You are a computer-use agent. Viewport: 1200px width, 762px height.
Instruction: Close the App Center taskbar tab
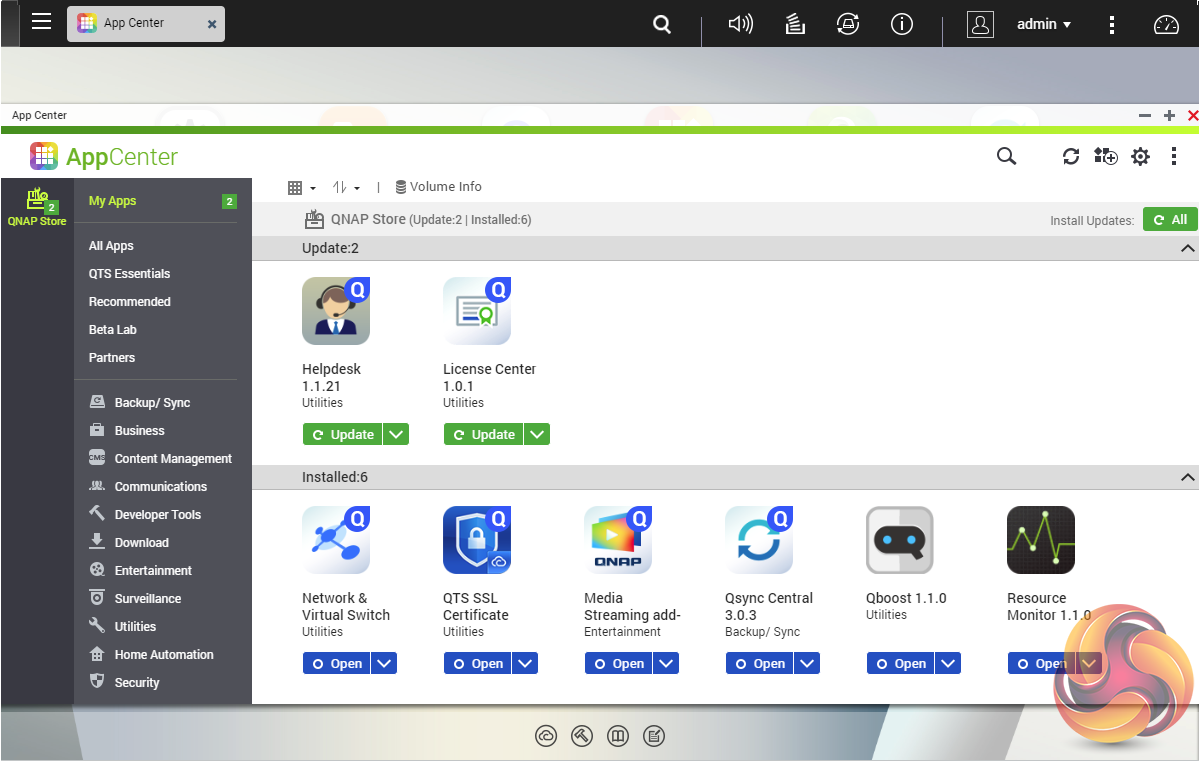click(212, 24)
